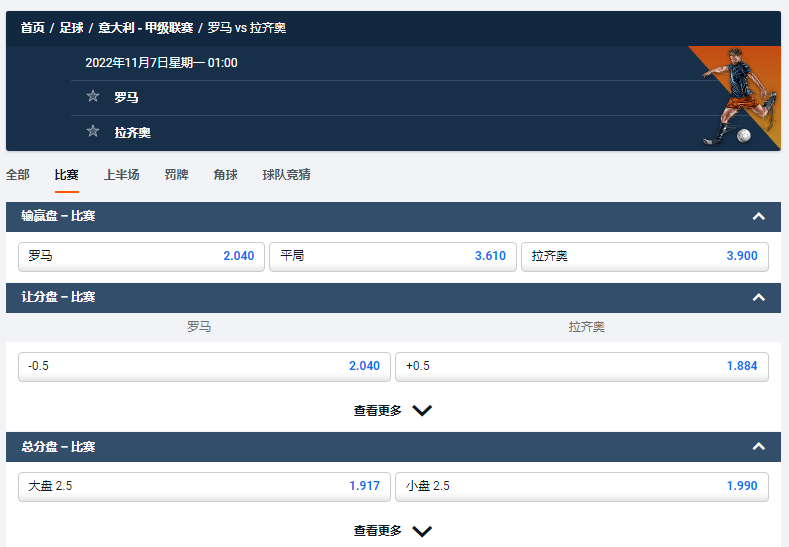This screenshot has width=789, height=547.
Task: Collapse the 输赢盘 – 比赛 section
Action: tap(758, 216)
